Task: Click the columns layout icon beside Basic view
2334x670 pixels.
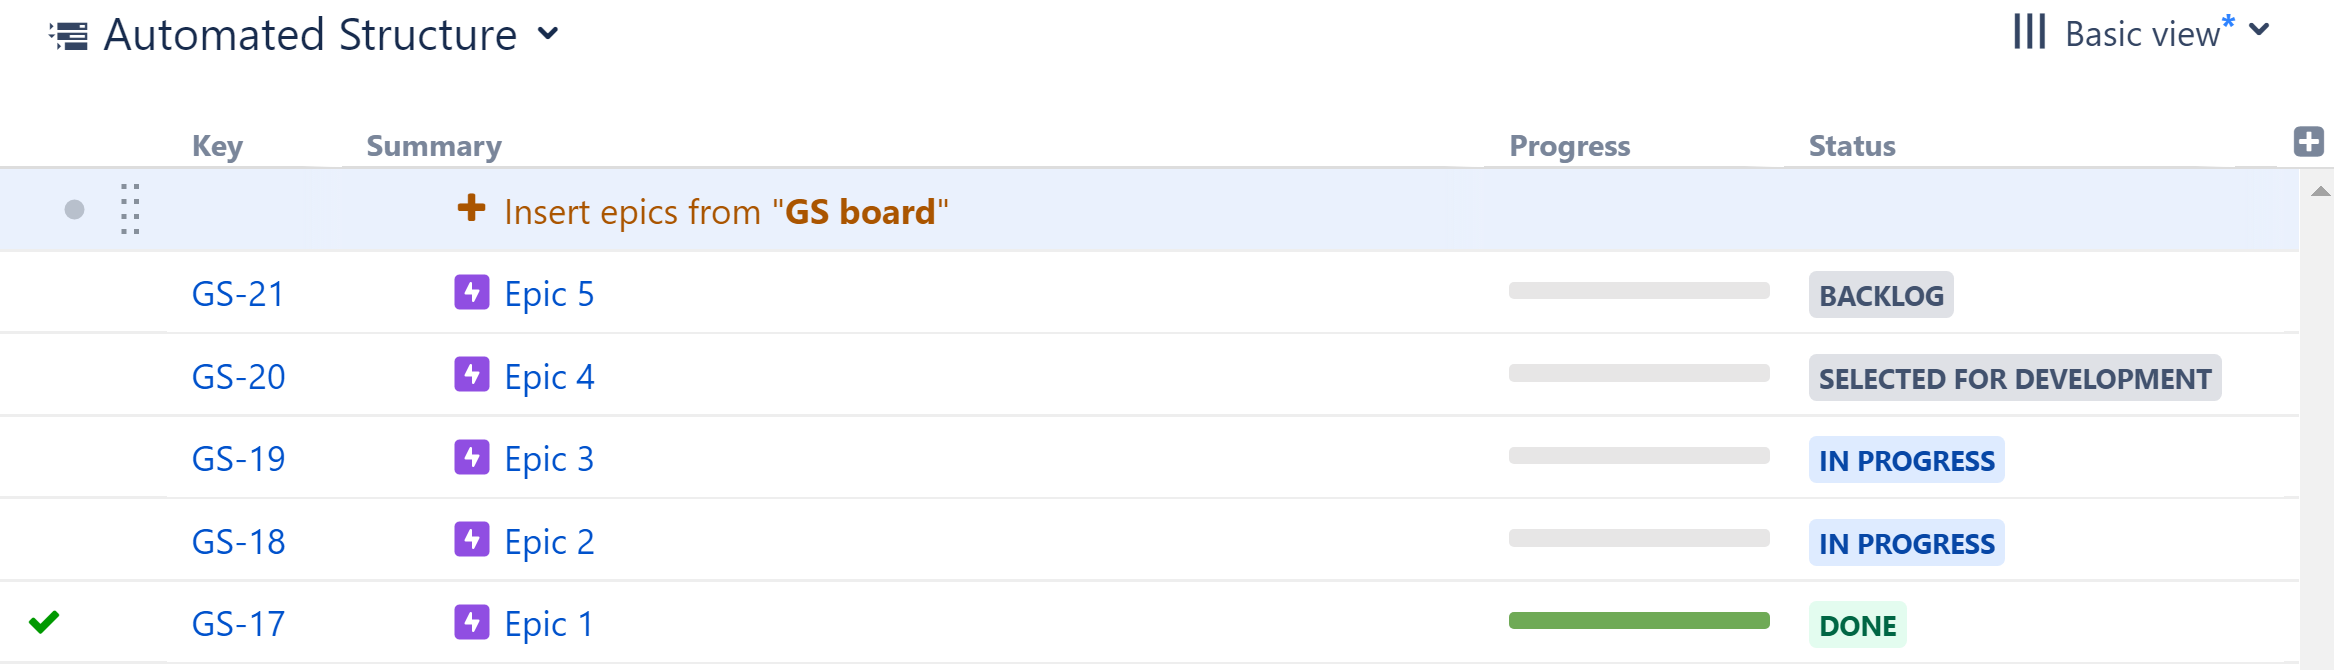Action: 2029,33
